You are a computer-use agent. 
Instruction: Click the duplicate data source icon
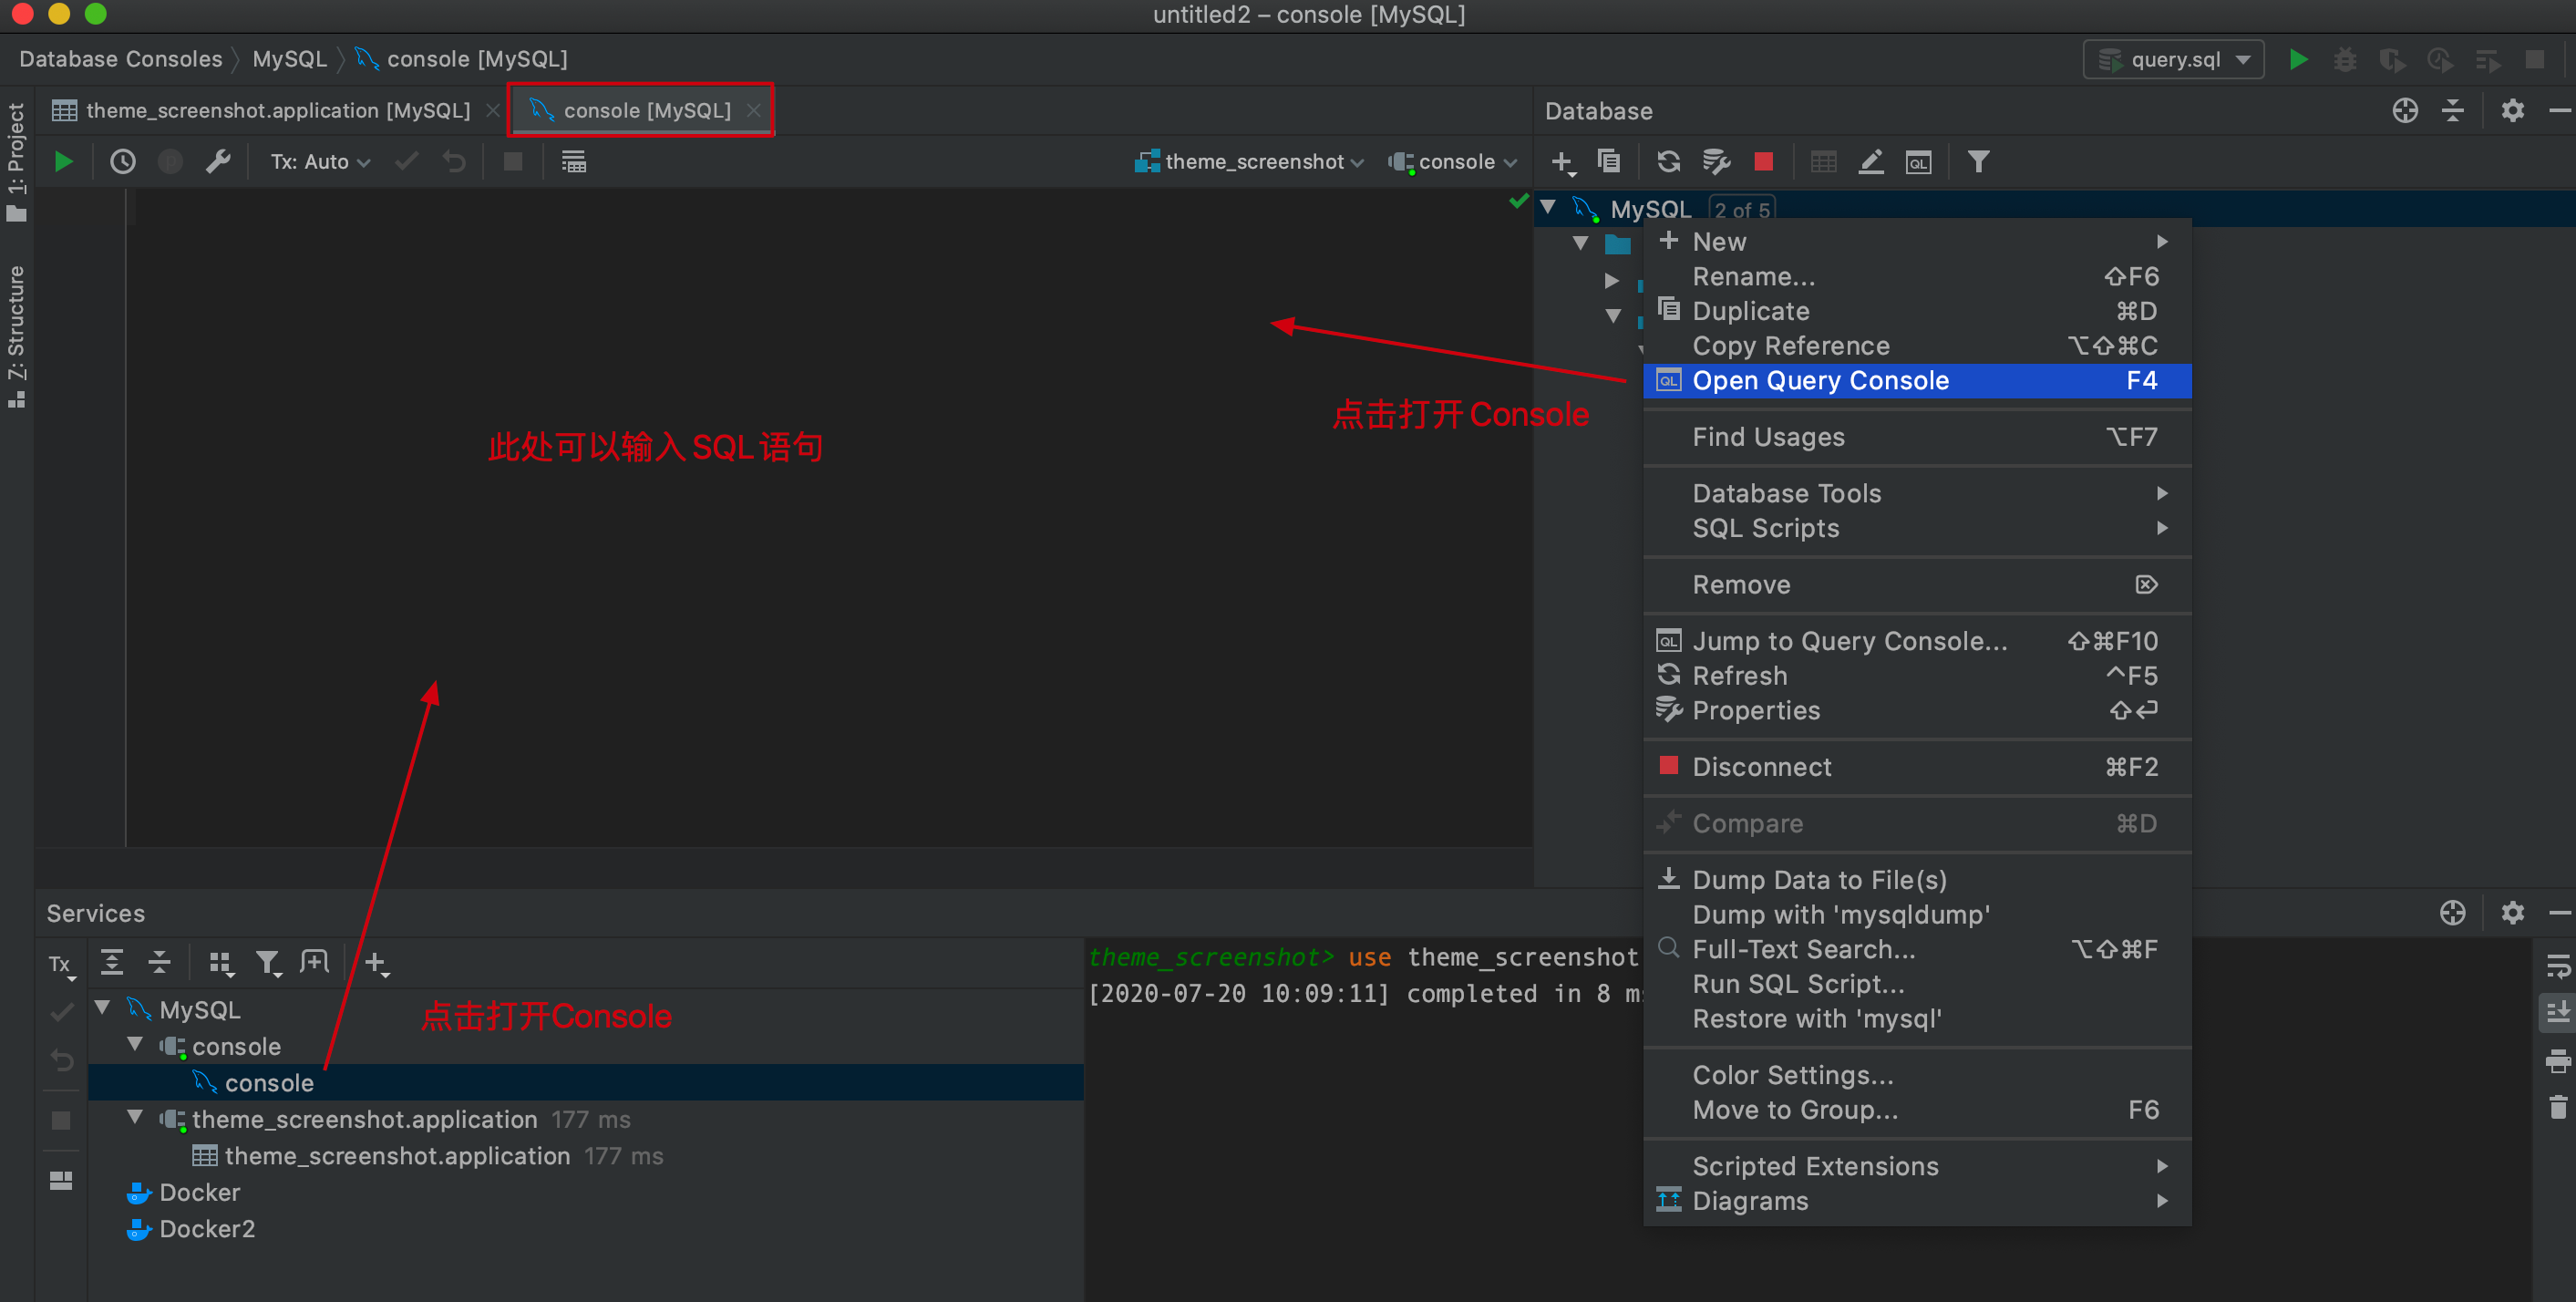pyautogui.click(x=1609, y=162)
